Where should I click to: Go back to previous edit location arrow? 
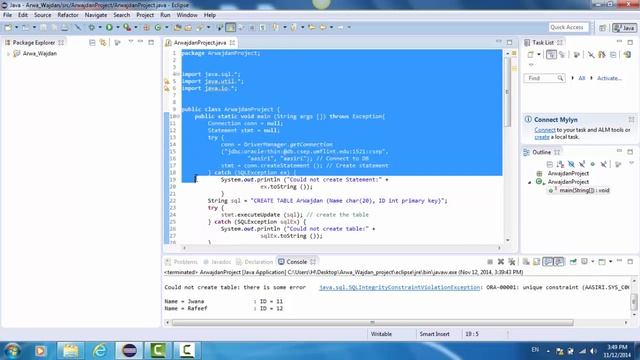(x=312, y=27)
